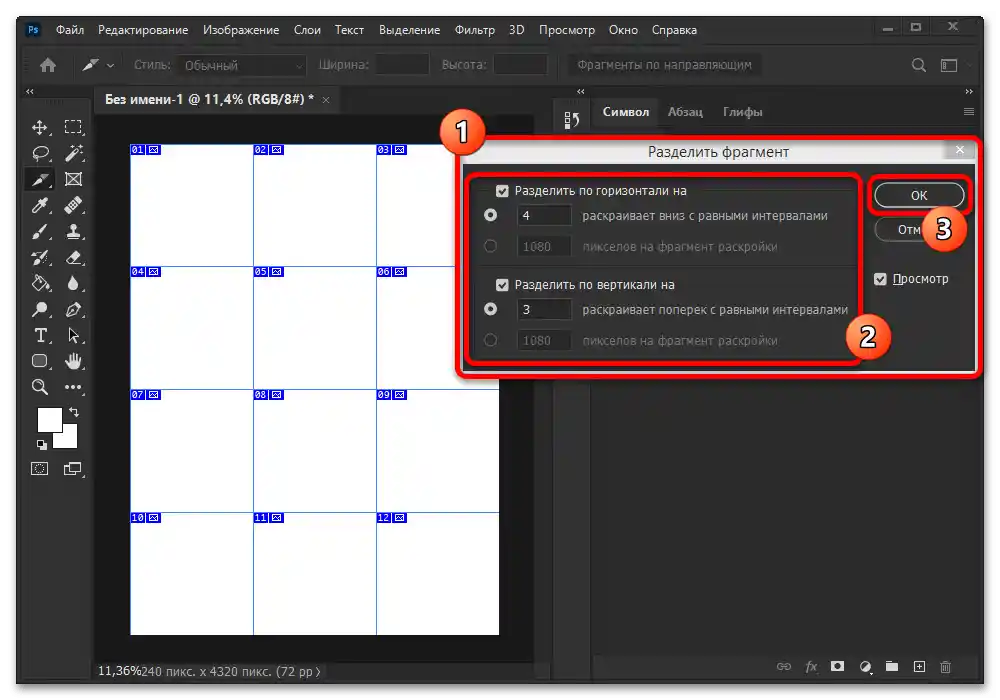
Task: Select the Lasso tool
Action: [40, 154]
